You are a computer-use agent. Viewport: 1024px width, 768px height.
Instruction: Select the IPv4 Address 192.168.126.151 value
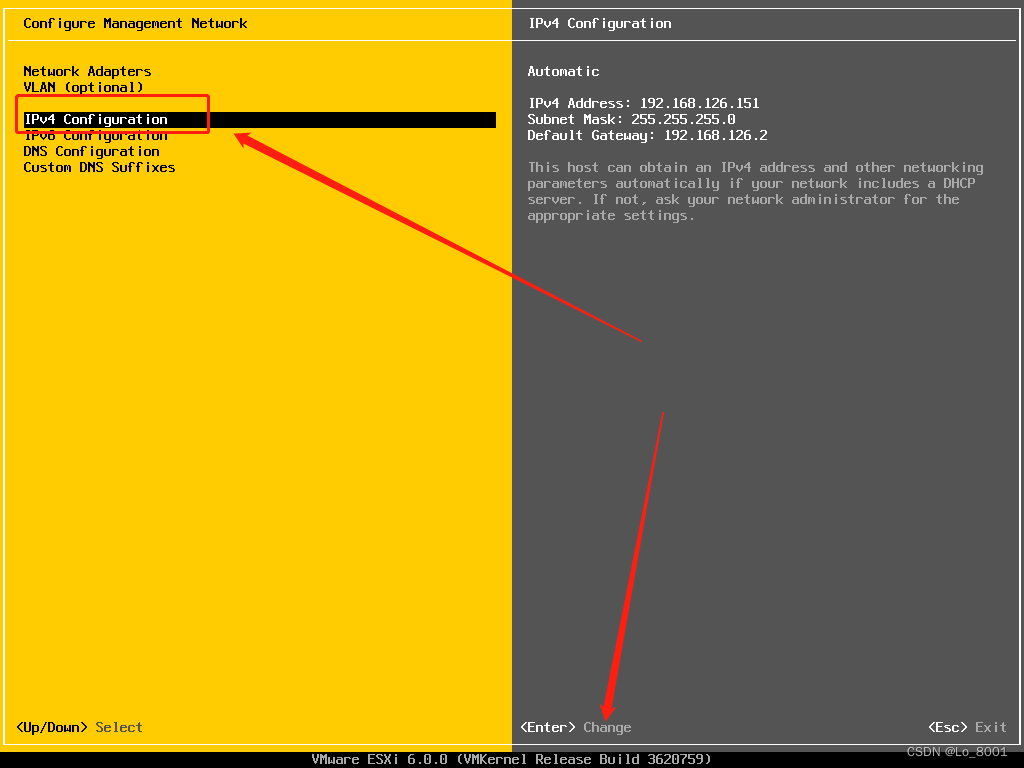click(645, 103)
